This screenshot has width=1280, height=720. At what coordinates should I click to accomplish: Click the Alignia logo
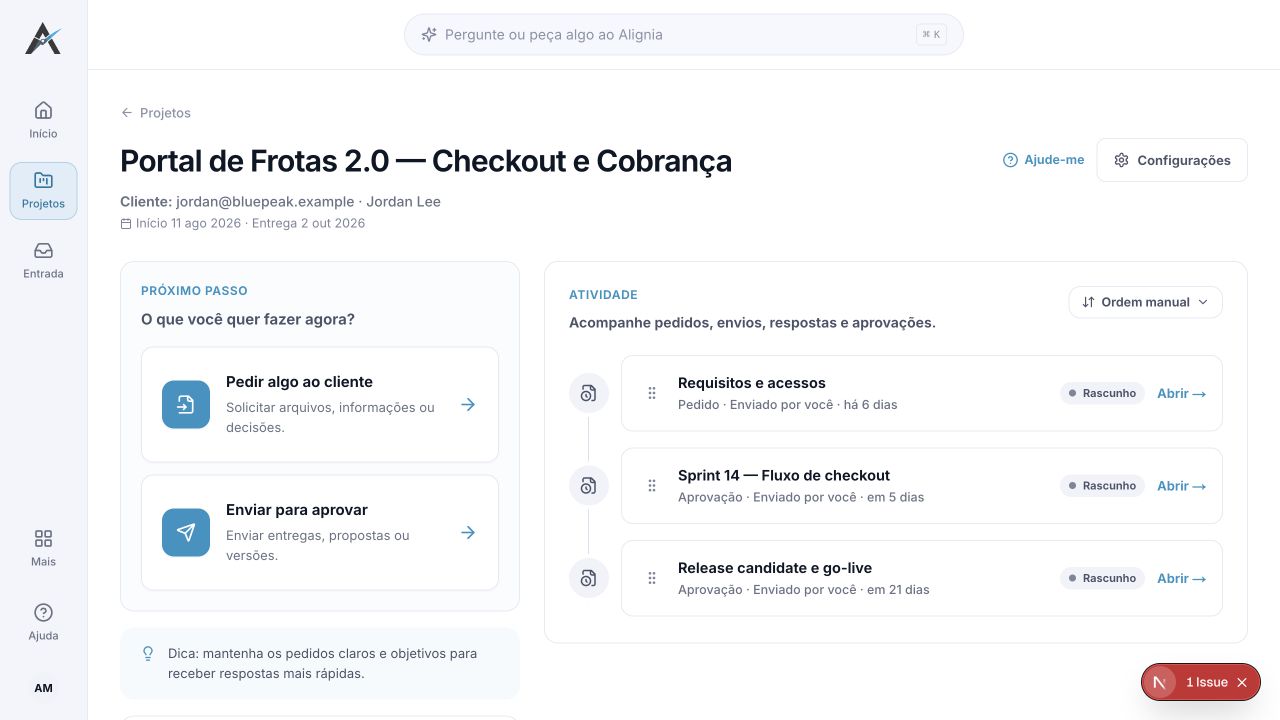point(43,38)
